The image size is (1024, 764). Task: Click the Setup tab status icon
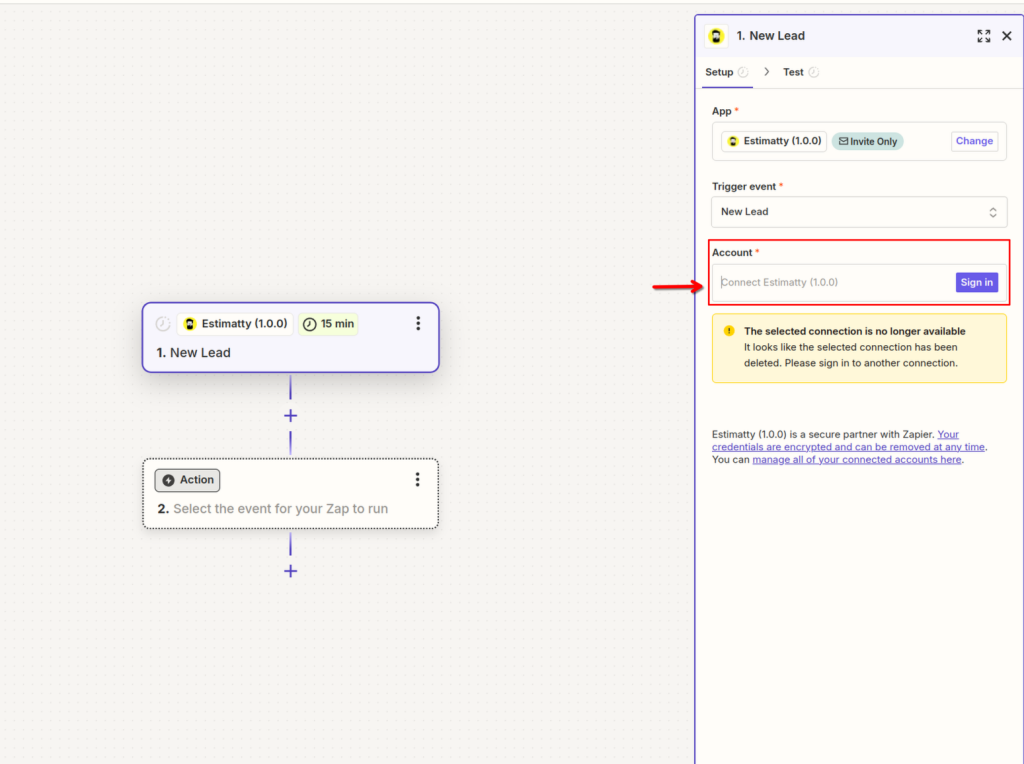click(743, 72)
